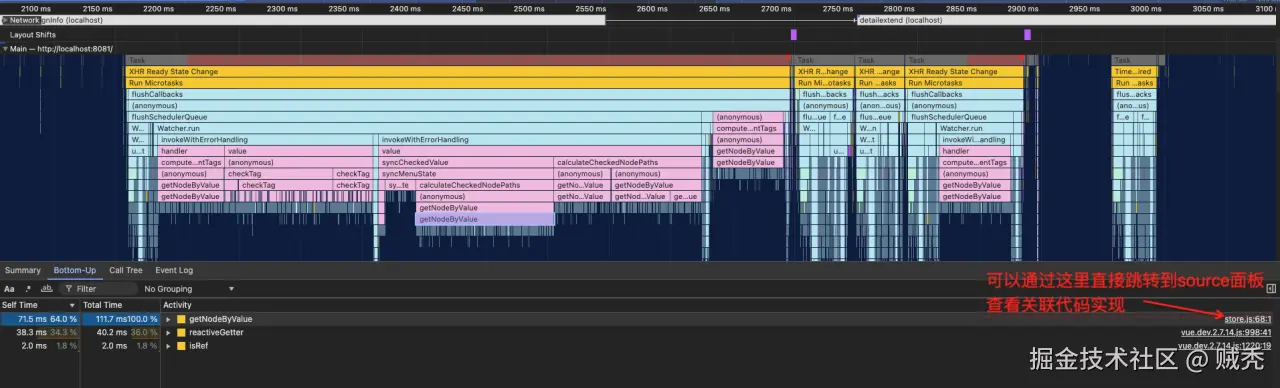Open the No Grouping dropdown

(x=188, y=289)
